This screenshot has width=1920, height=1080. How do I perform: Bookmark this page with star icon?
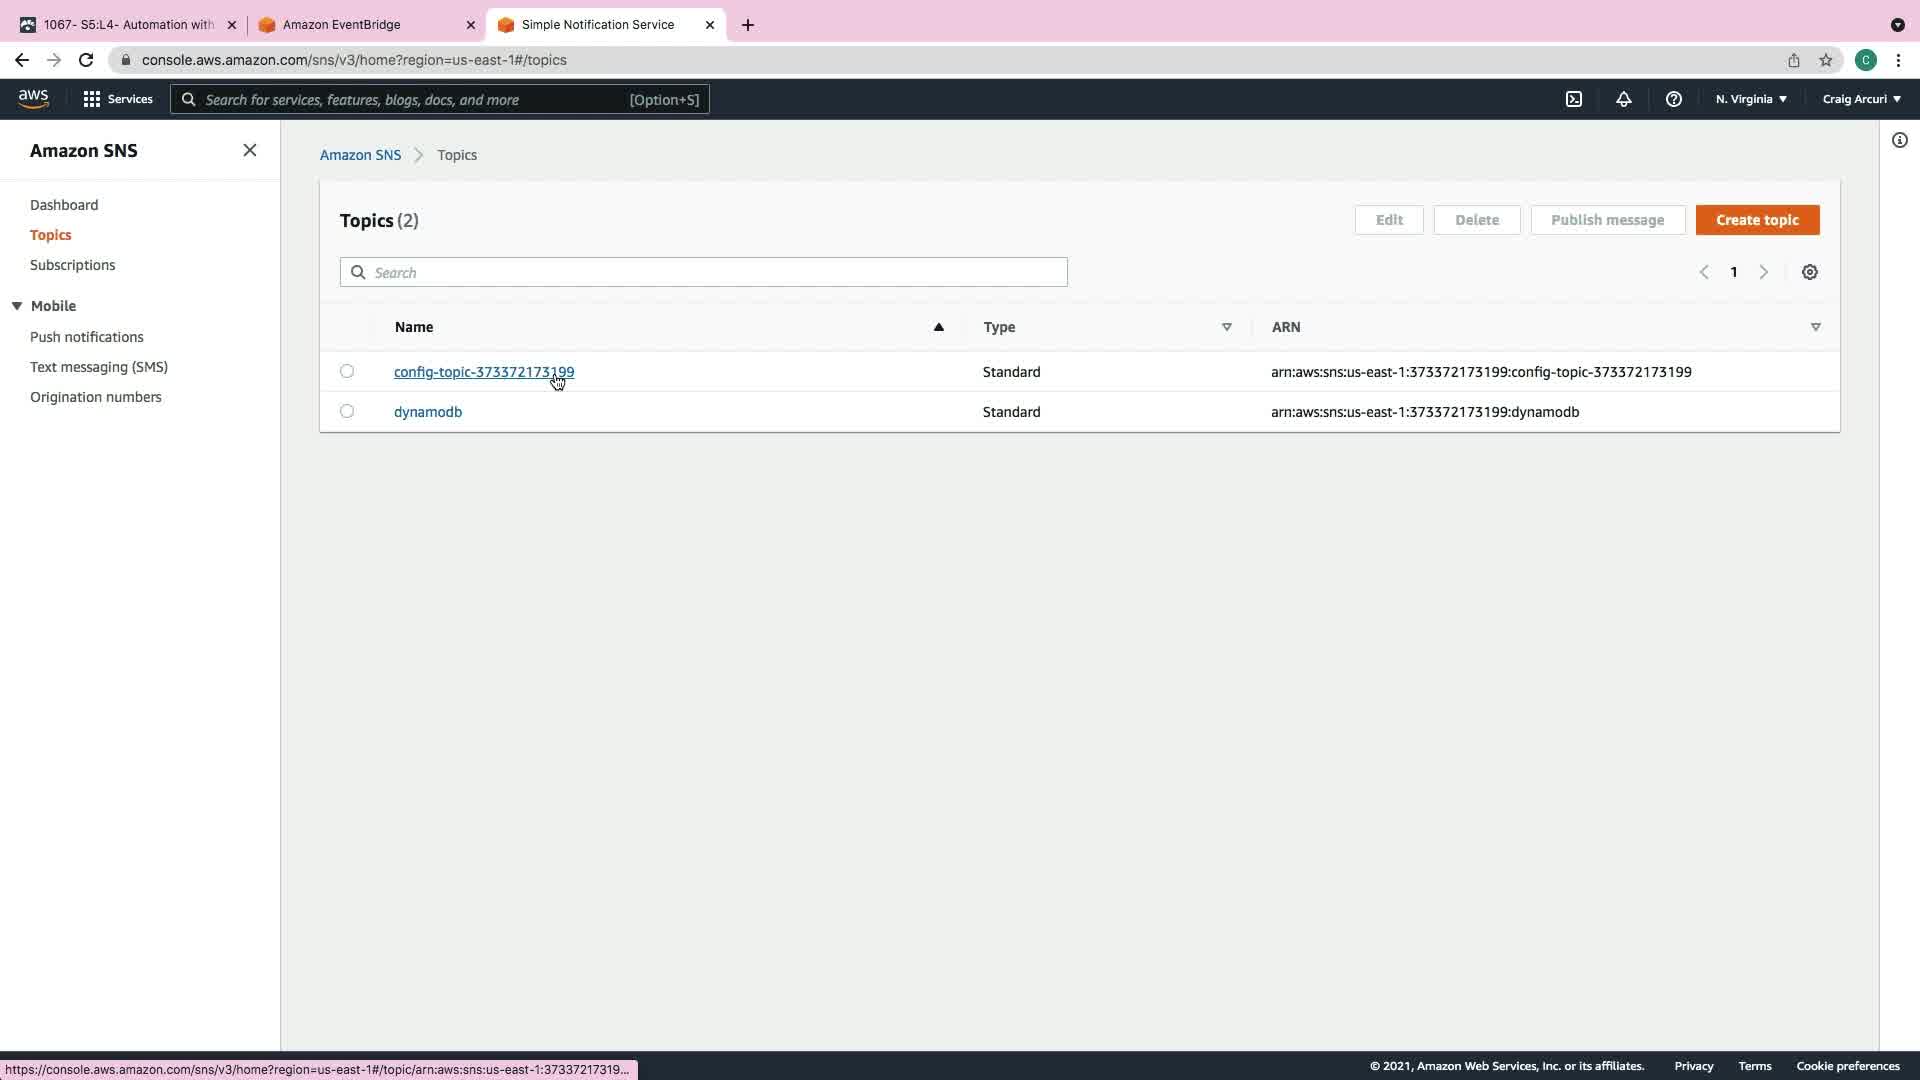(1825, 60)
